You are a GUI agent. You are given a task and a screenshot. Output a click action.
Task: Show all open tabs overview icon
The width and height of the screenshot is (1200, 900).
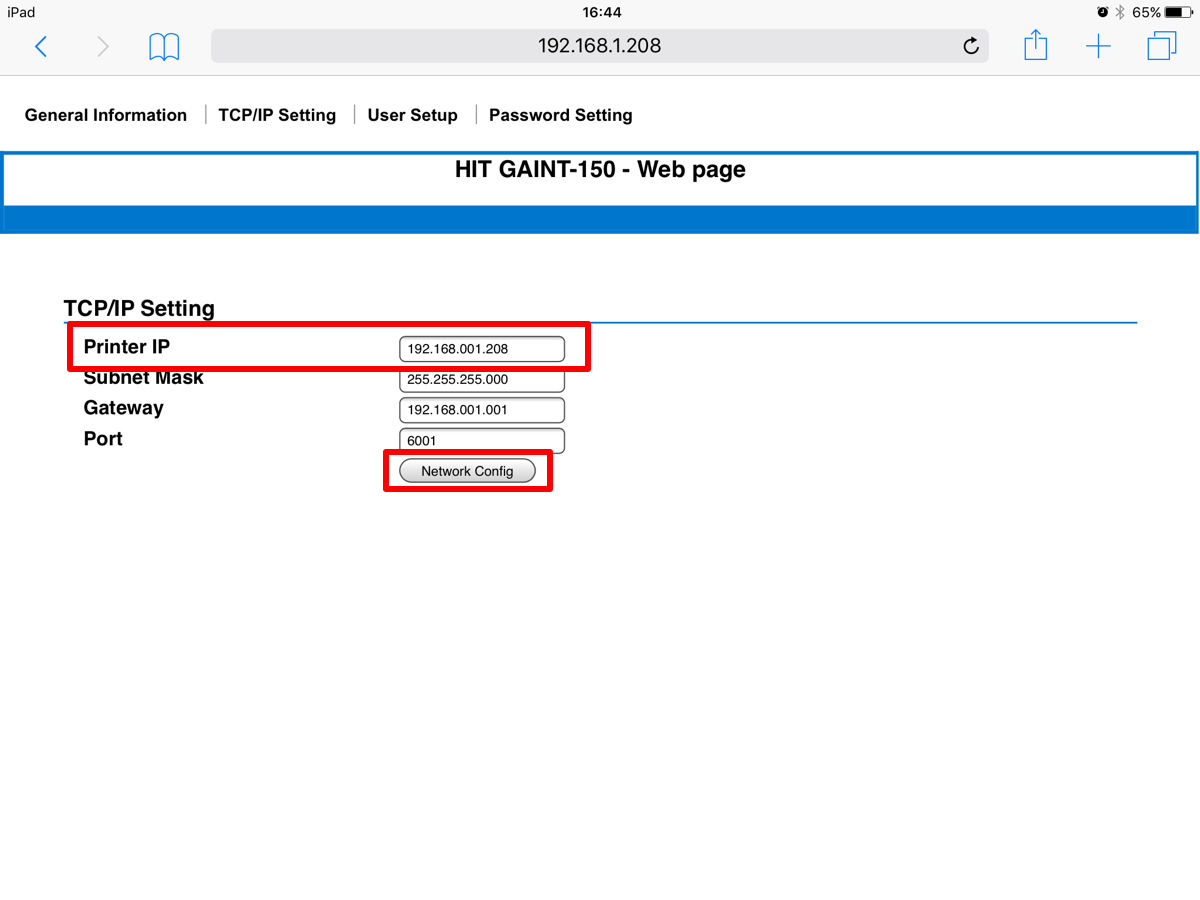coord(1161,46)
